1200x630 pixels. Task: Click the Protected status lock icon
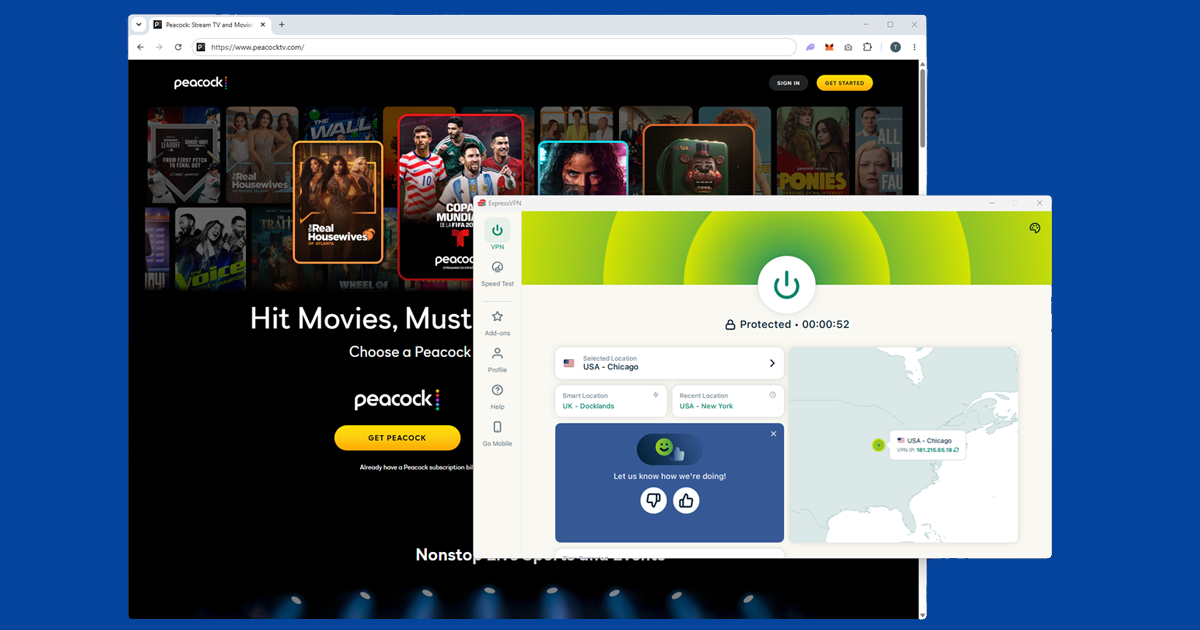tap(730, 325)
